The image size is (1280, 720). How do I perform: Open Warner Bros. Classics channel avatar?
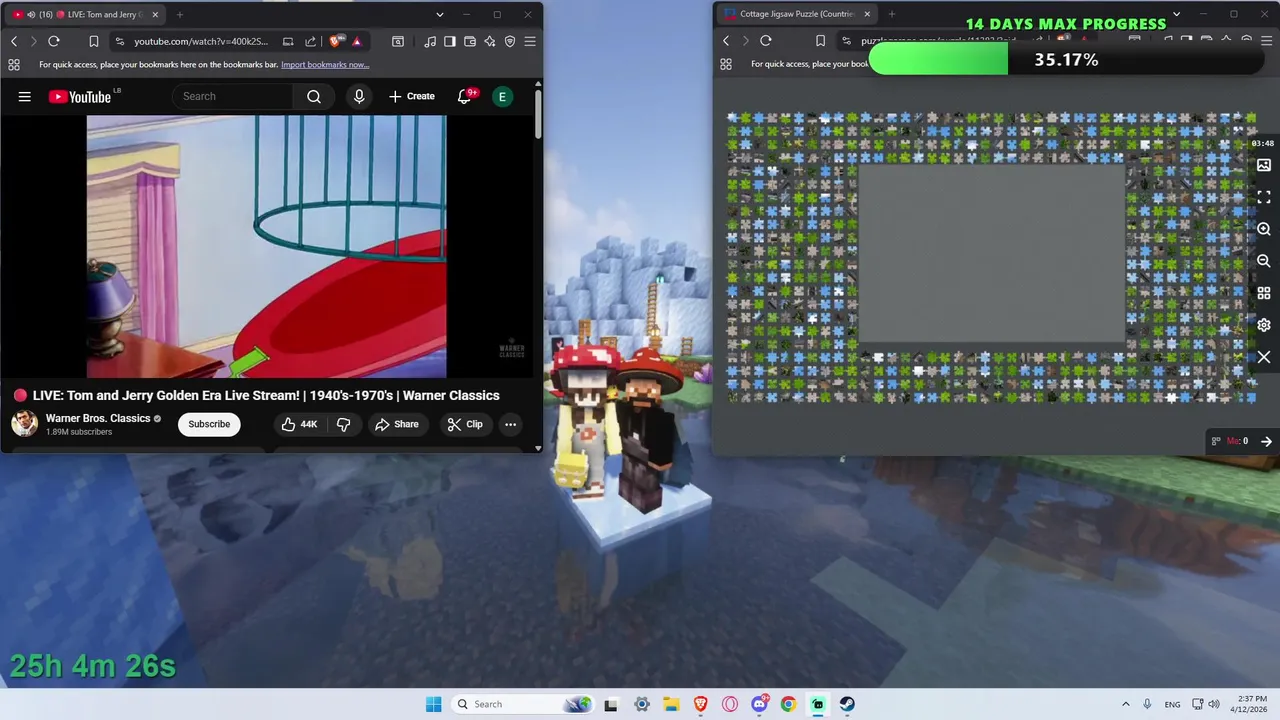(25, 424)
